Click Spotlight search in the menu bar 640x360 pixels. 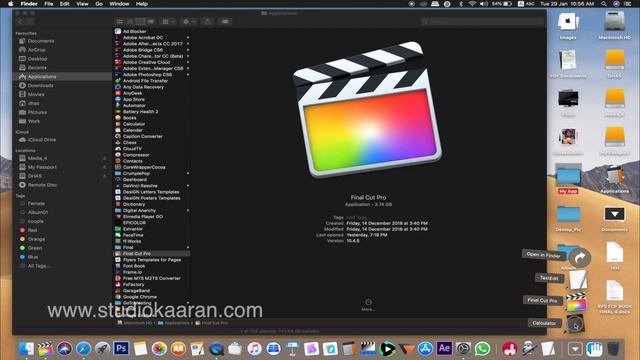click(x=604, y=4)
